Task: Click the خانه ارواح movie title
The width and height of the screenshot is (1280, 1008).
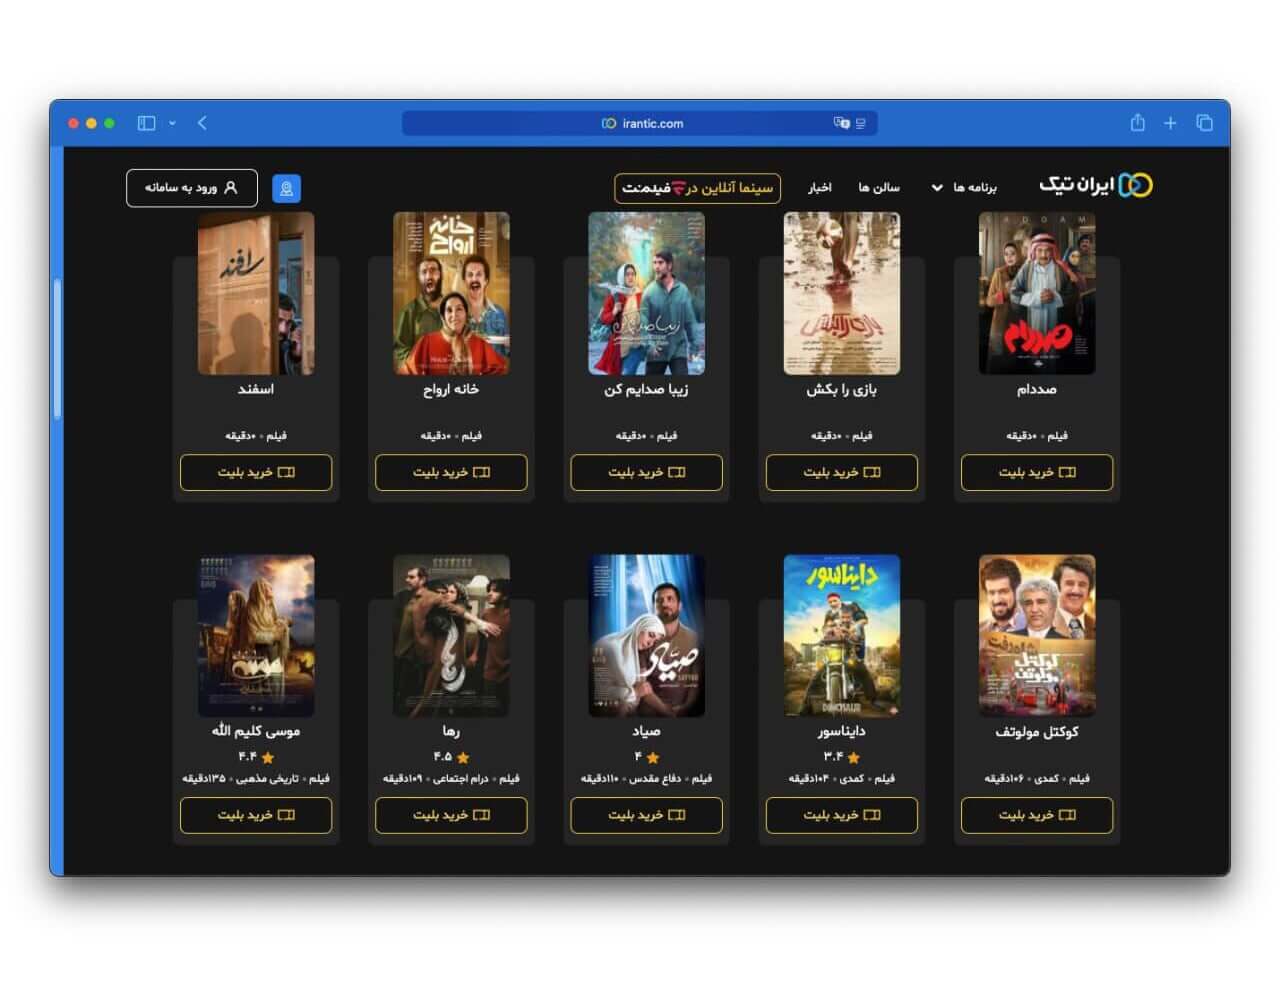Action: click(451, 389)
